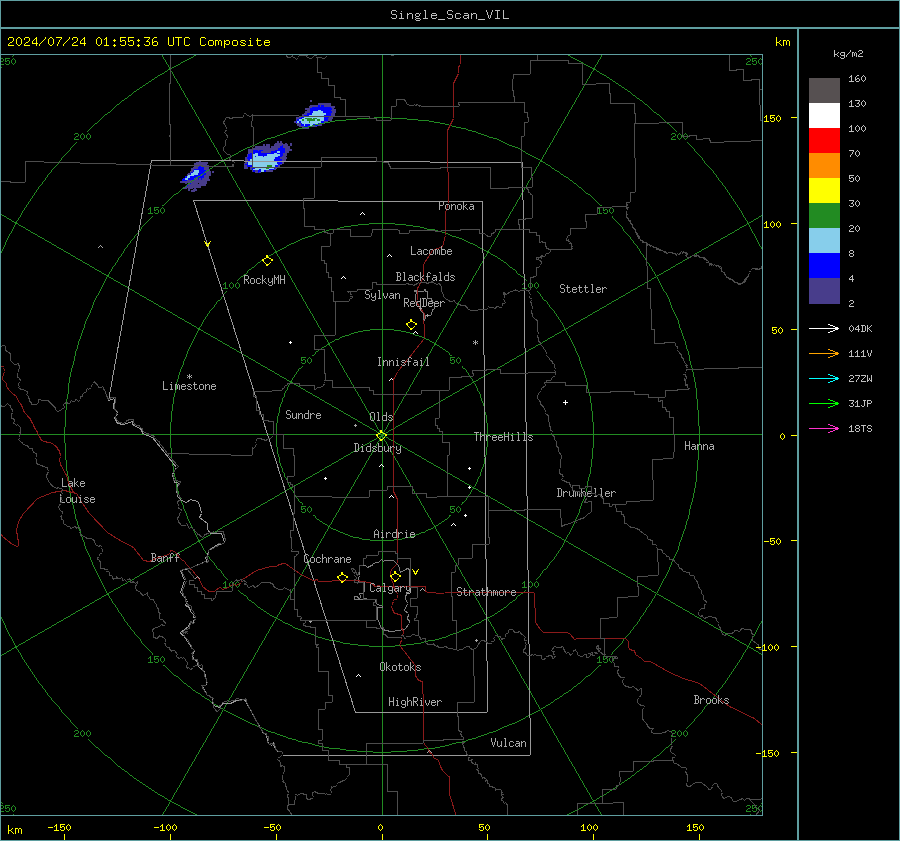Click the yellow V marker east of Calgary
Image resolution: width=900 pixels, height=841 pixels.
point(415,572)
